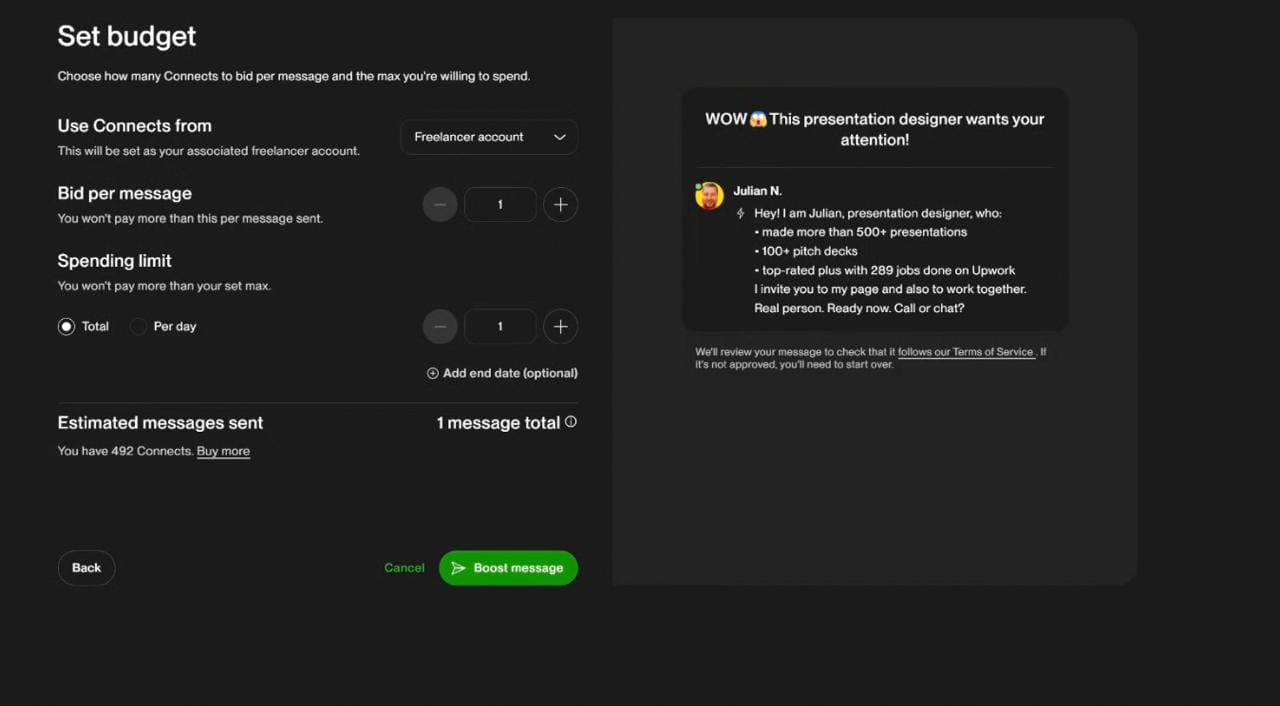Click Julian N.'s profile avatar

tap(709, 195)
